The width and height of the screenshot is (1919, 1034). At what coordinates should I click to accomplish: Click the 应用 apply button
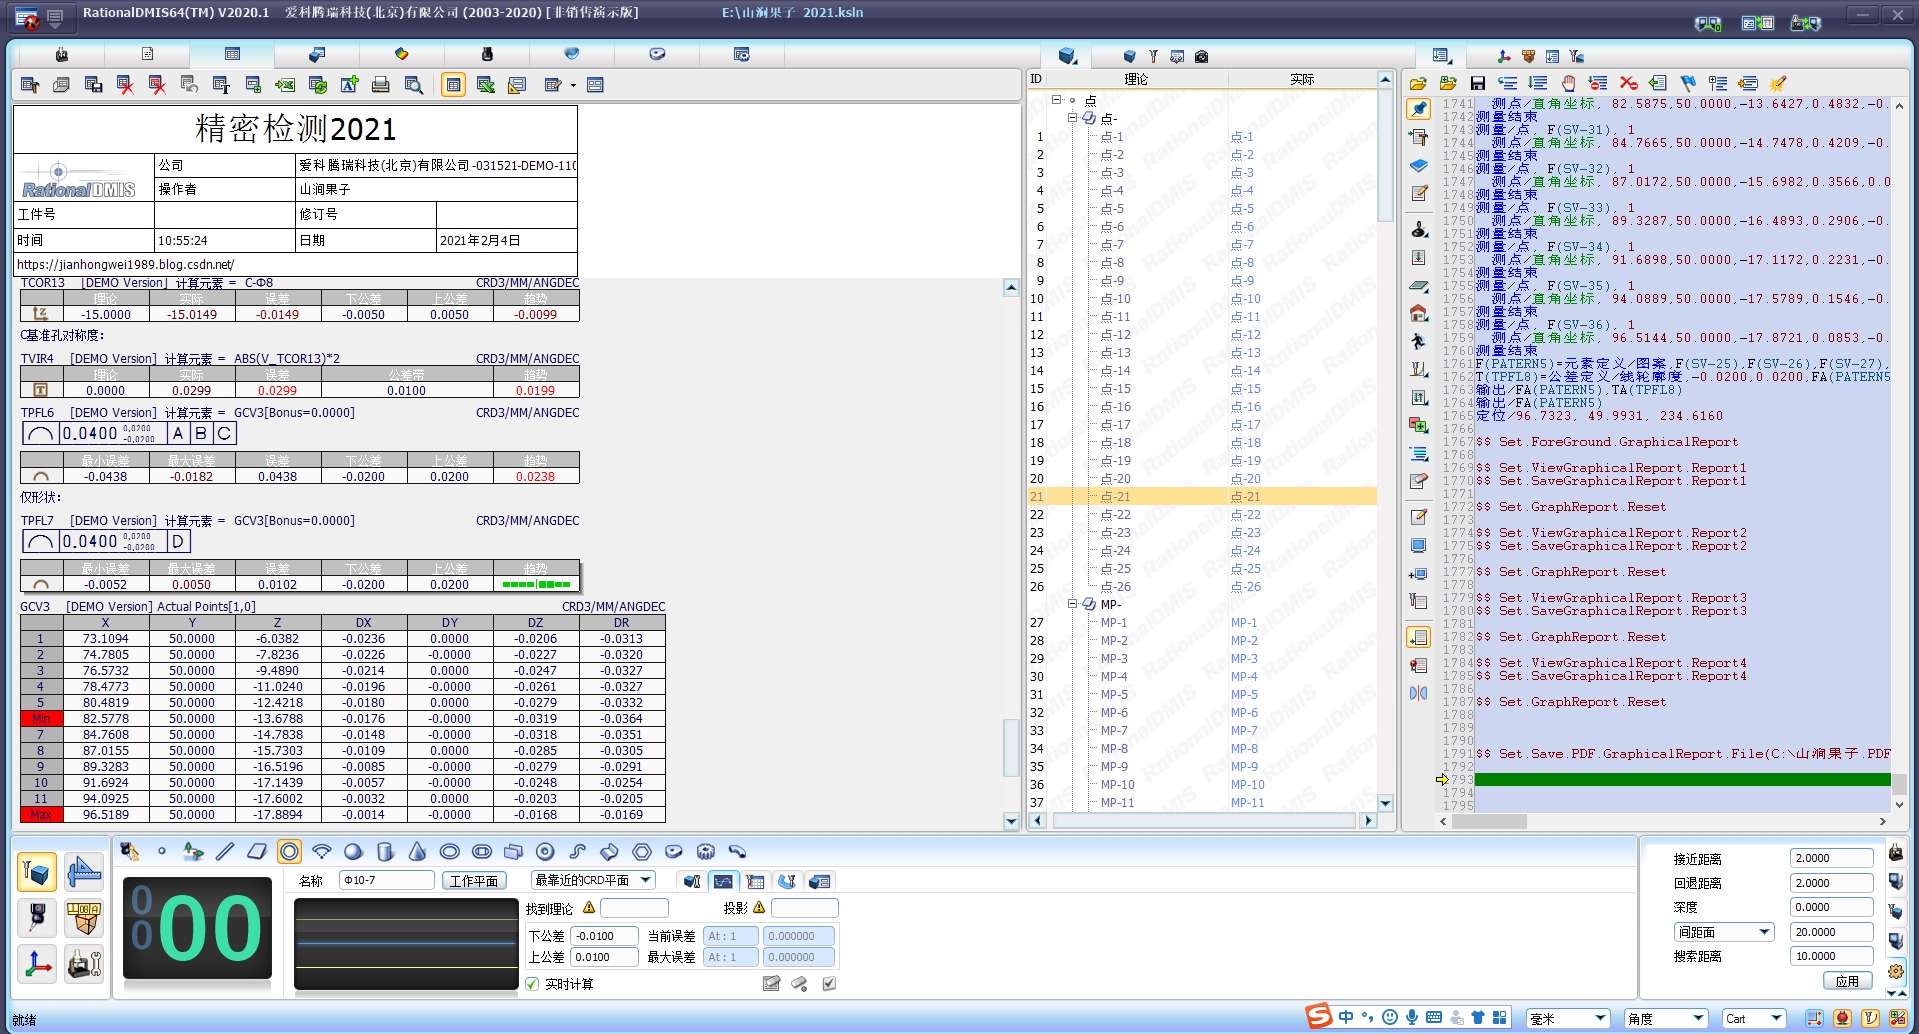pyautogui.click(x=1846, y=981)
